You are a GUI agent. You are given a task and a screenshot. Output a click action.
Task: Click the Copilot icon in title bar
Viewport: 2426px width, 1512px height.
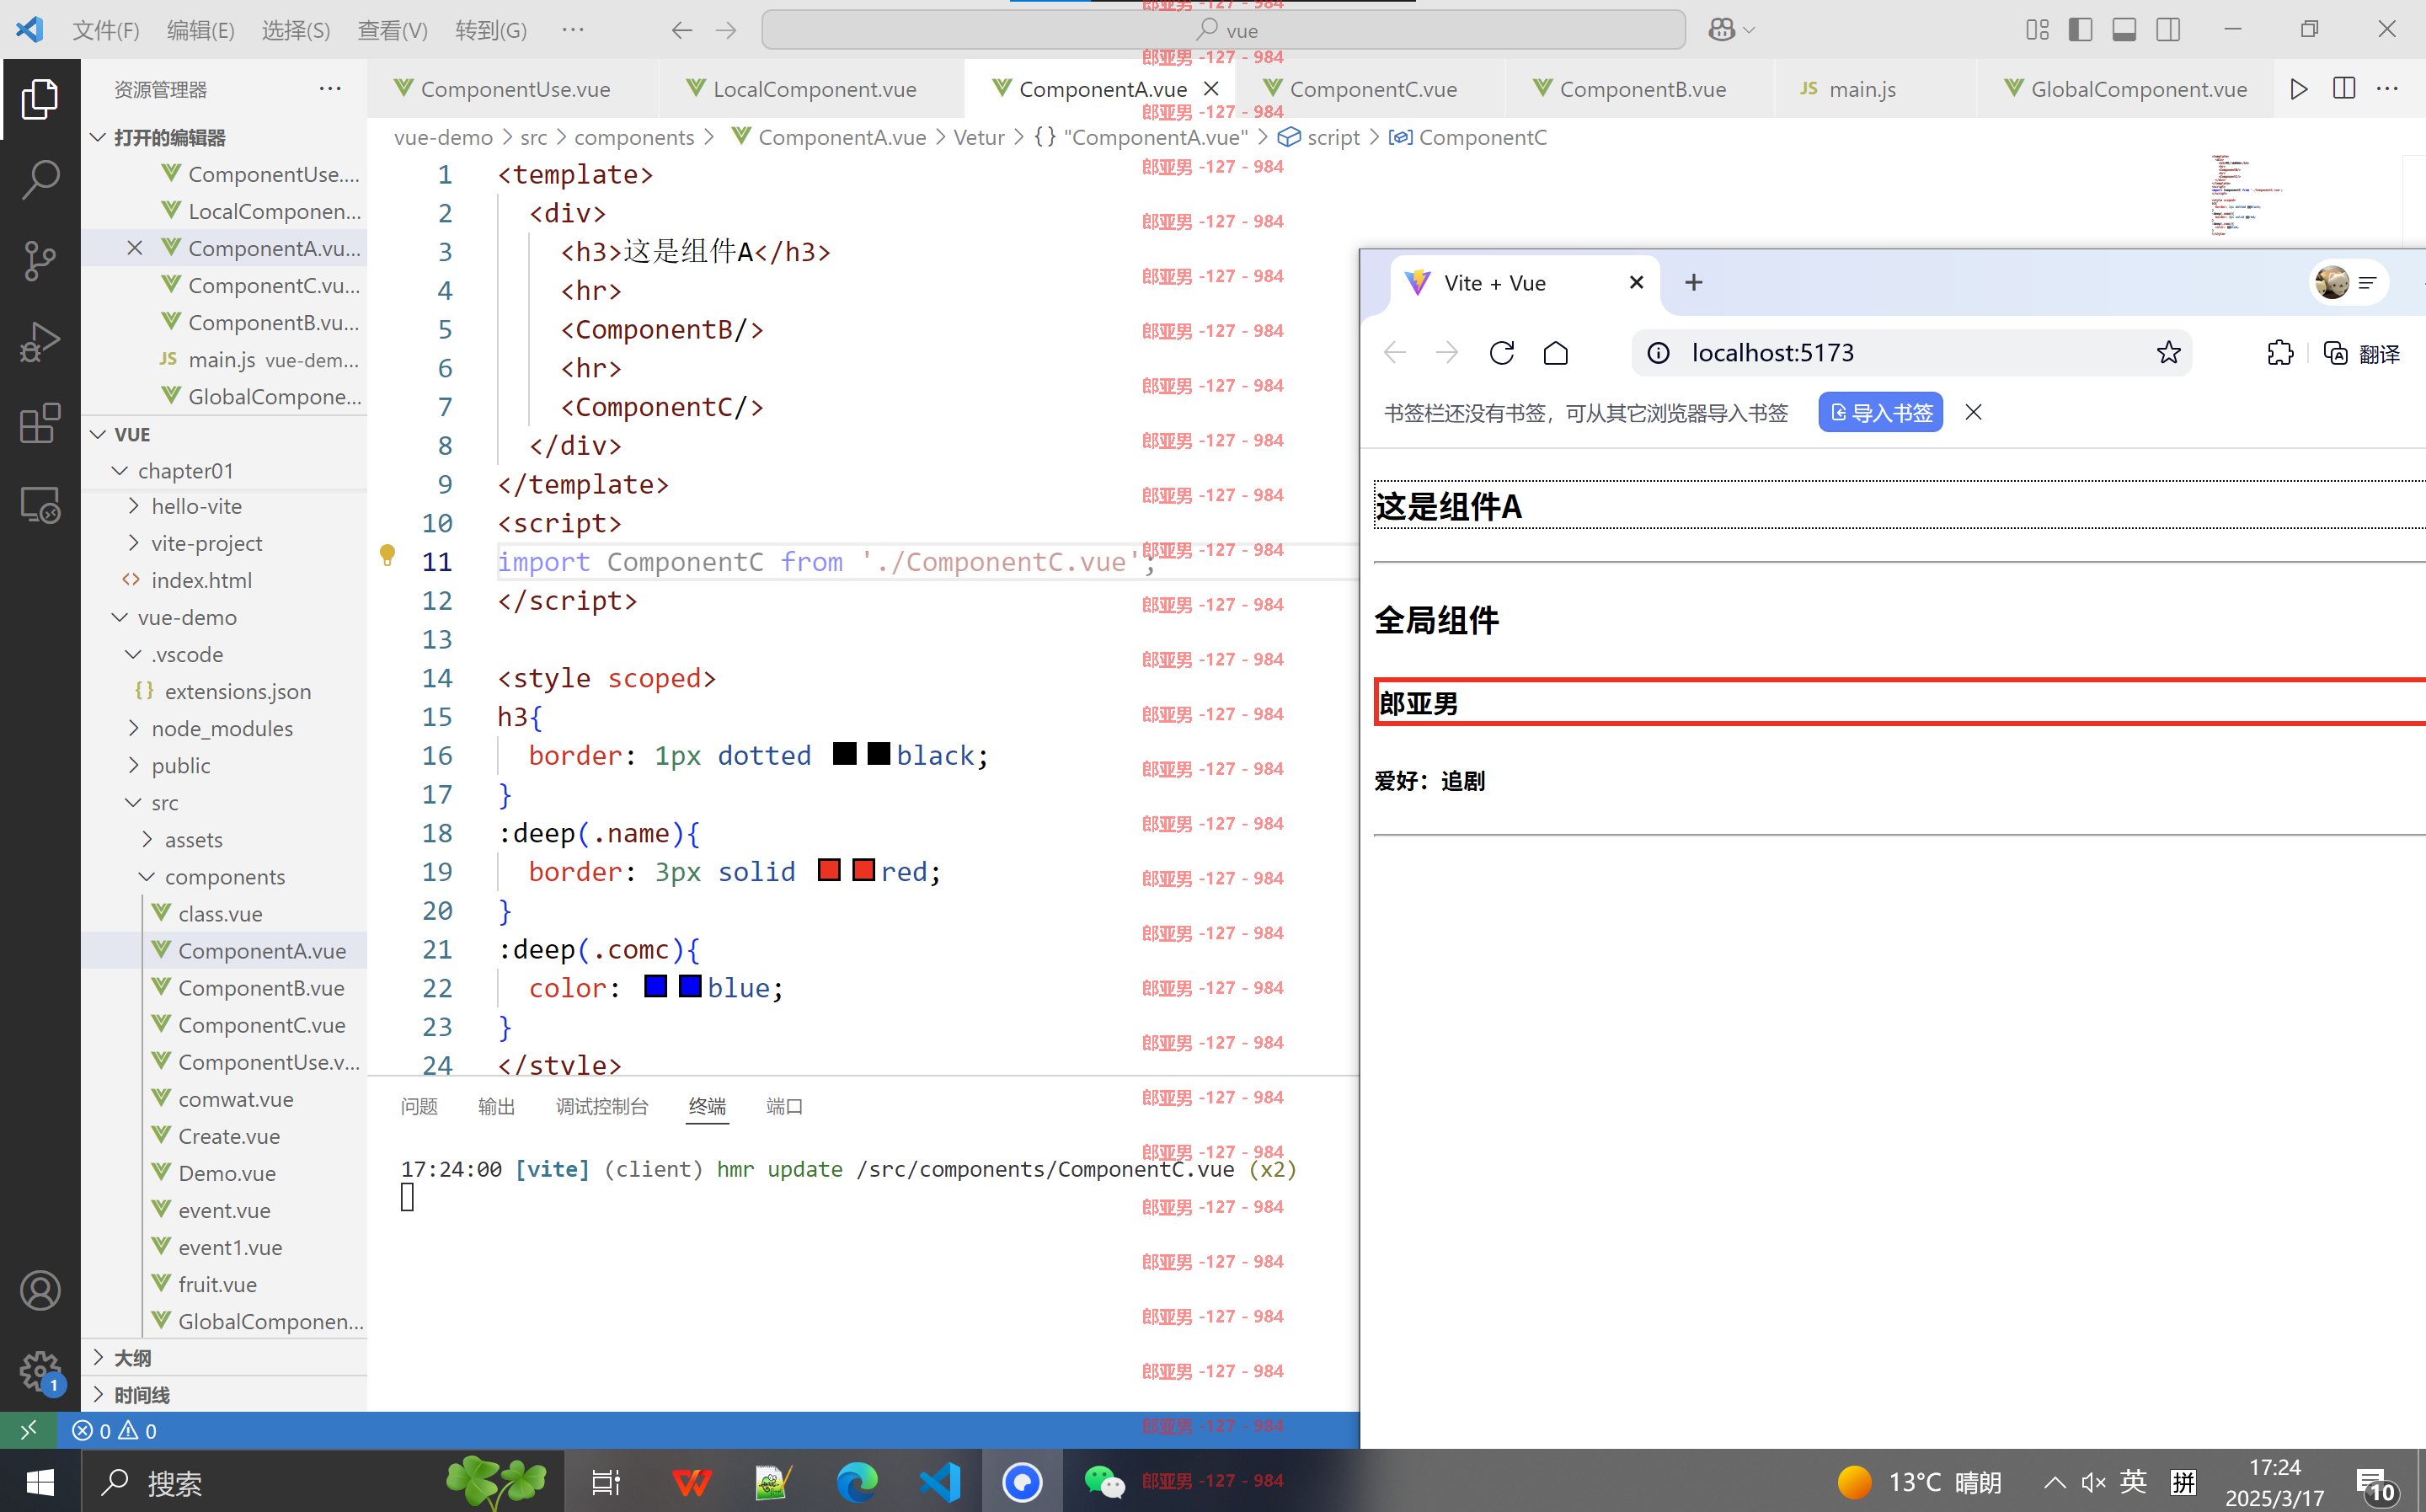pyautogui.click(x=1721, y=30)
